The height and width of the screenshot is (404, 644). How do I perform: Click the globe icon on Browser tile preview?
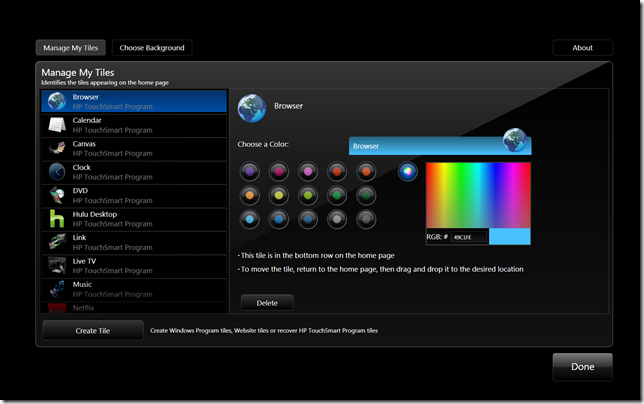(x=515, y=140)
